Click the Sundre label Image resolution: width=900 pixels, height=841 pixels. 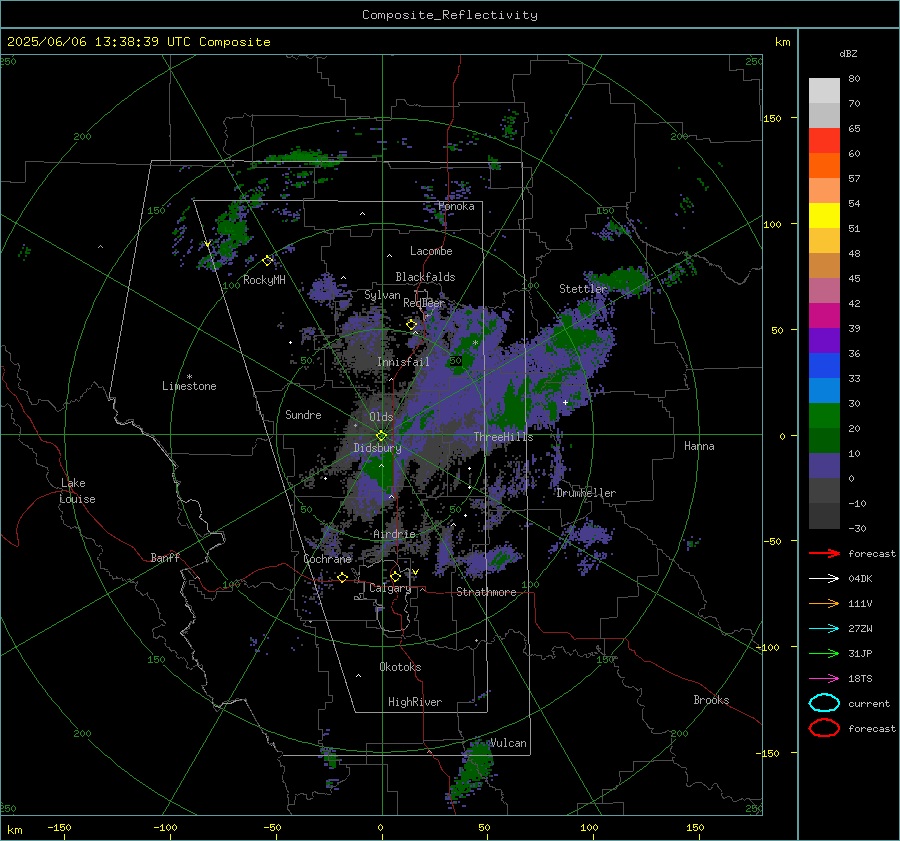click(303, 415)
